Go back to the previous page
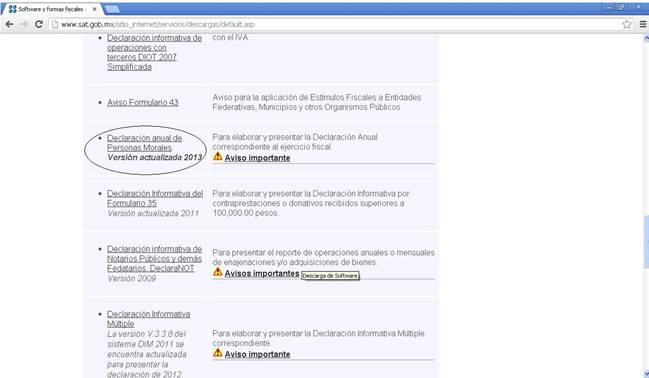 coord(9,24)
